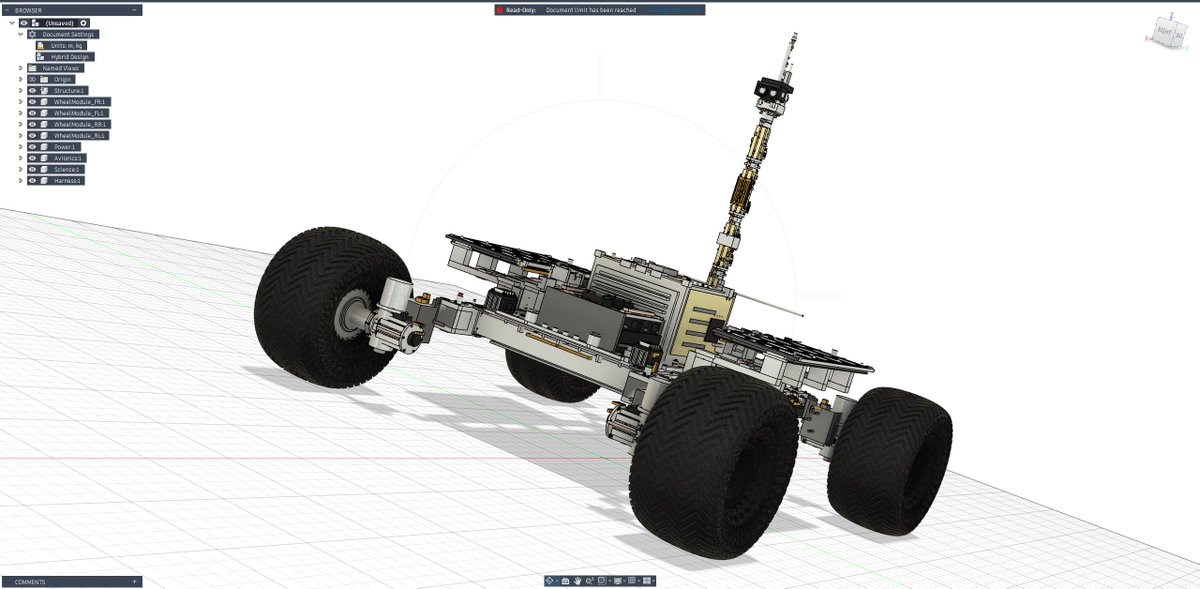
Task: Click the root (Unsaved) component icon
Action: click(x=36, y=23)
